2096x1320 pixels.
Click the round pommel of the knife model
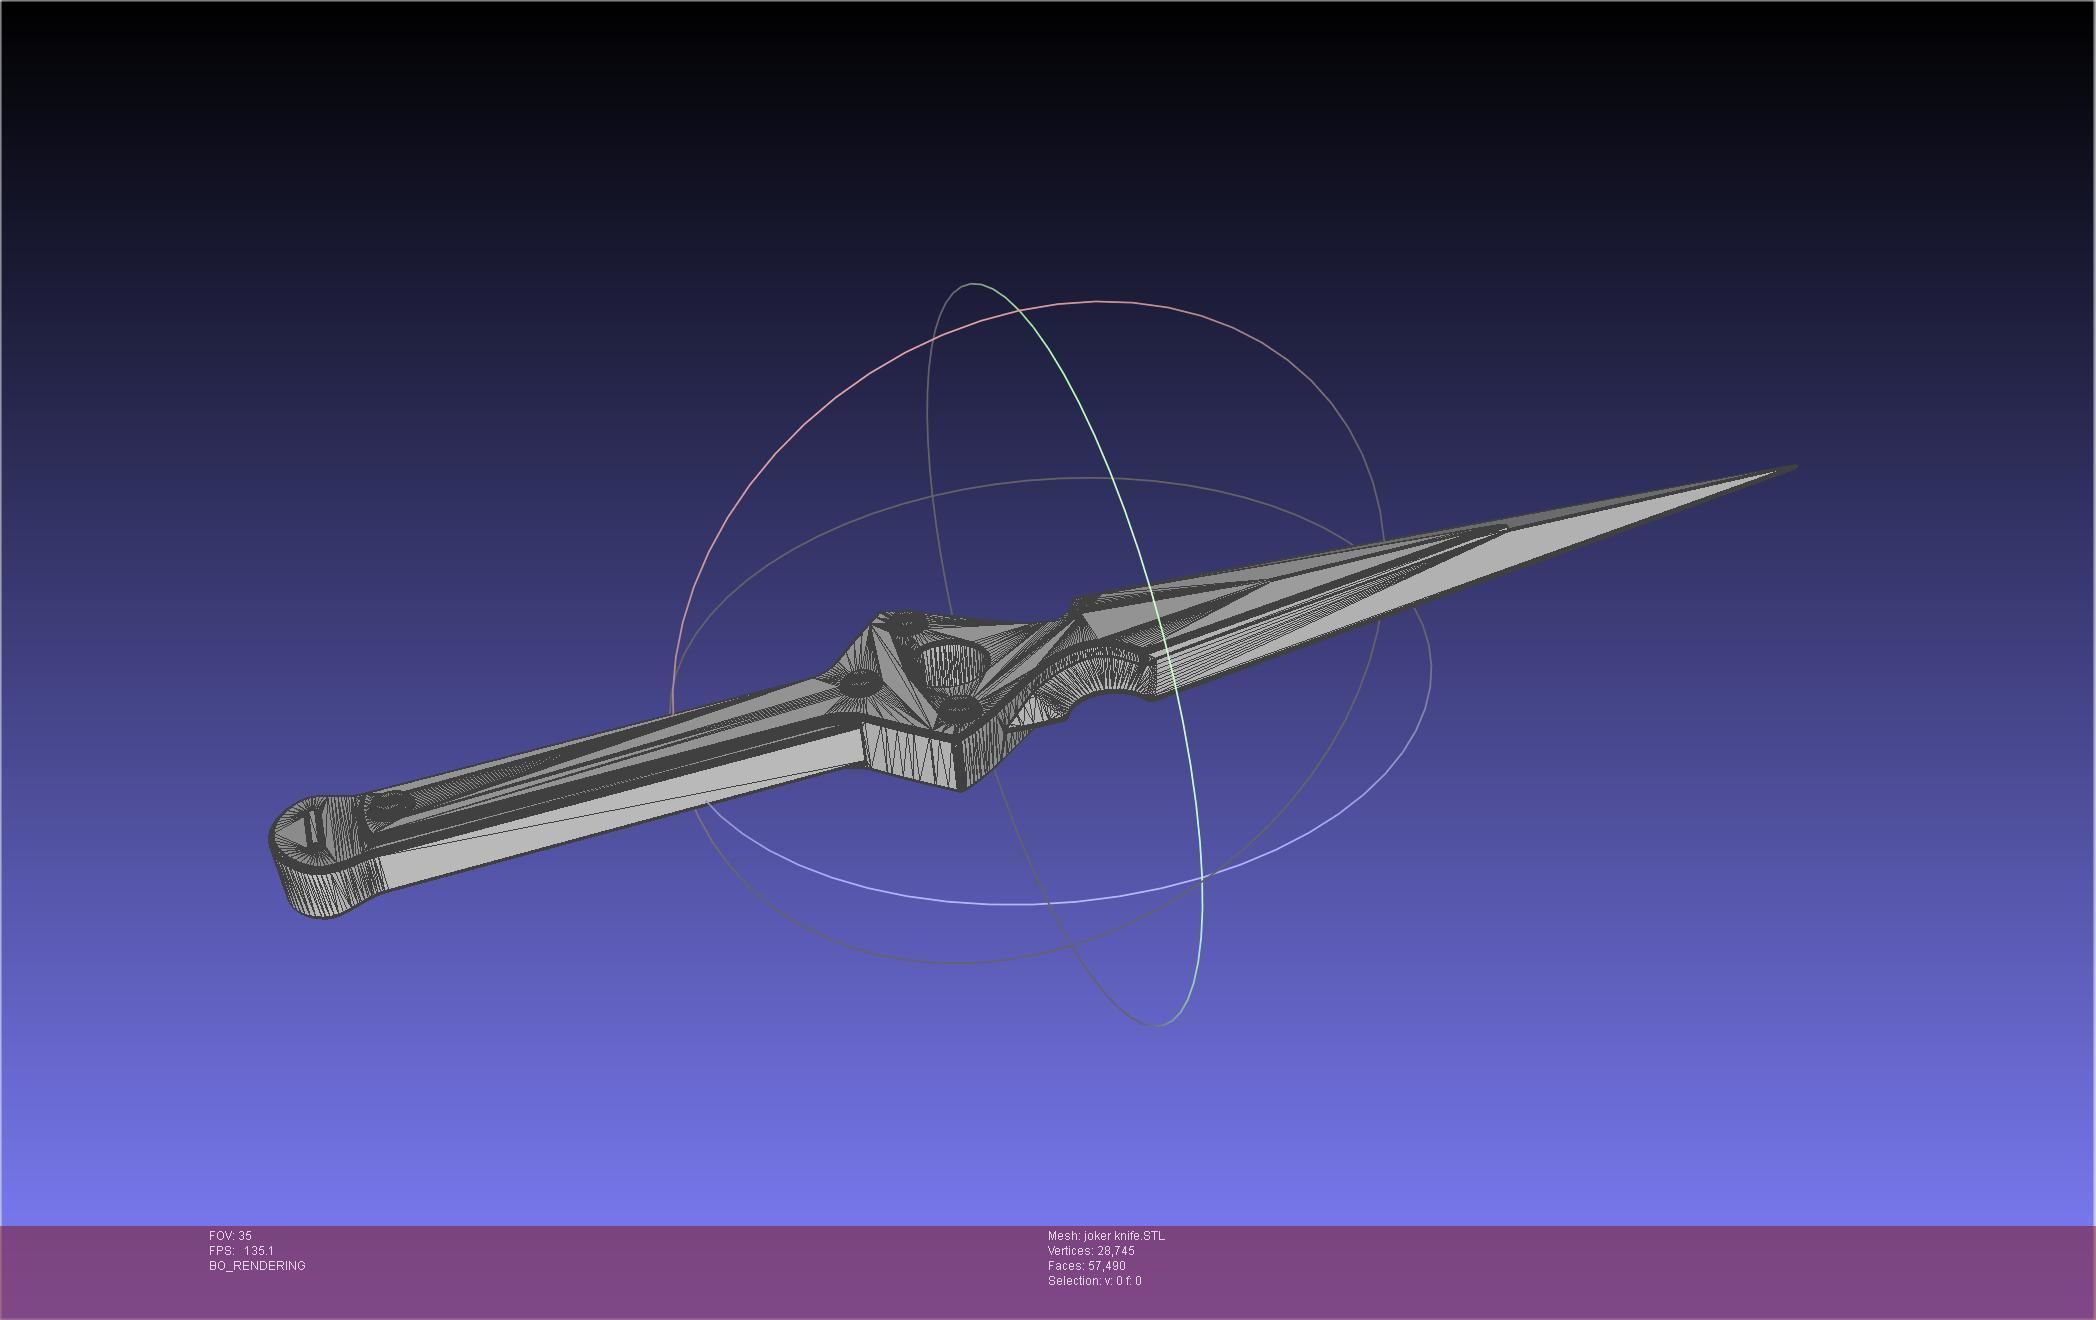coord(322,856)
